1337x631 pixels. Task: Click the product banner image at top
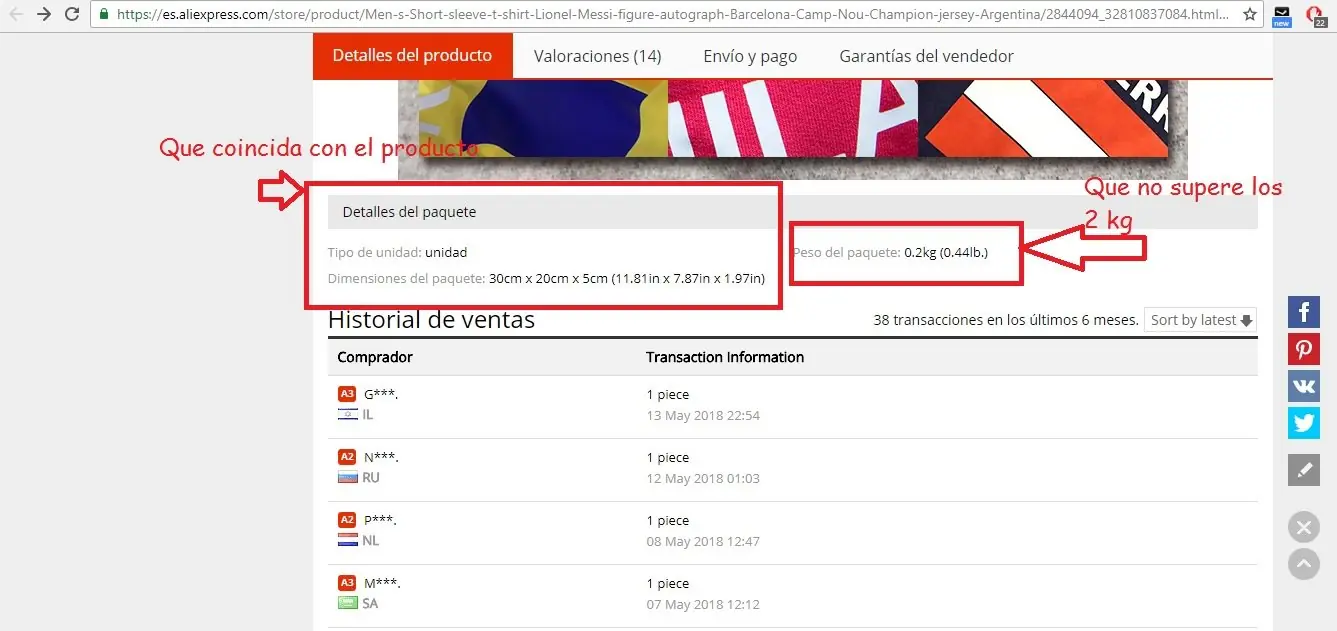[792, 128]
